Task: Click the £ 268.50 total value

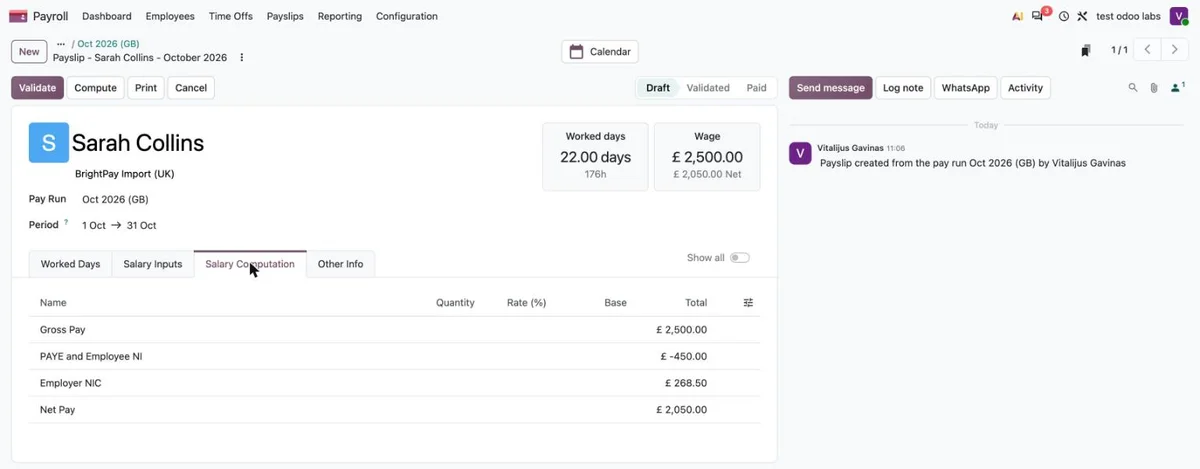Action: [686, 383]
